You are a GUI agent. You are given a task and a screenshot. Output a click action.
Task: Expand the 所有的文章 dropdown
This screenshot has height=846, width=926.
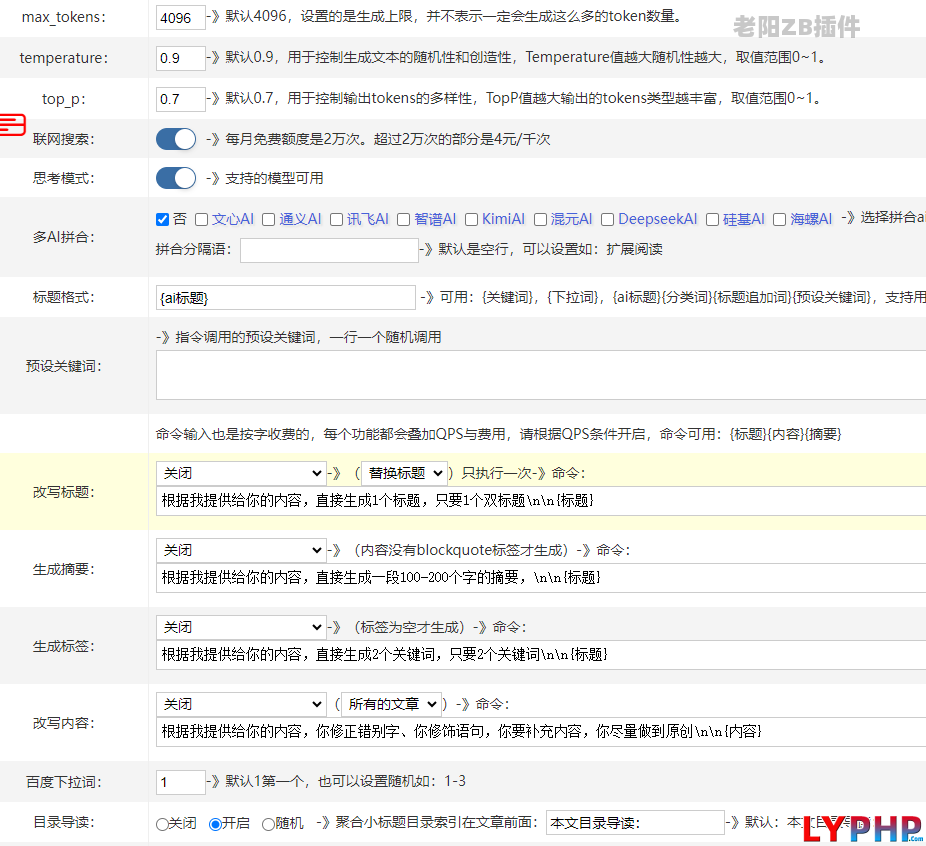point(391,704)
